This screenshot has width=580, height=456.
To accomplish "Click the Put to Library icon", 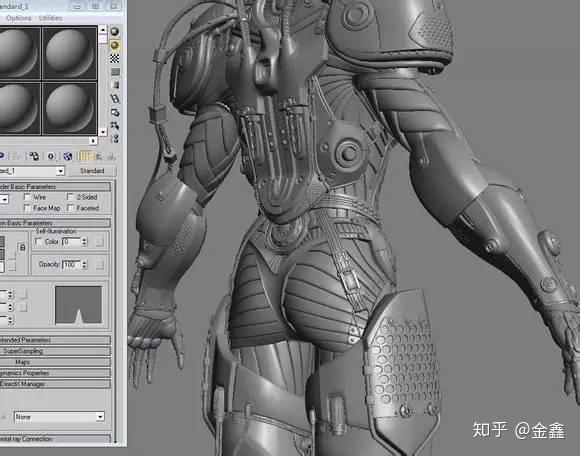I will pos(34,156).
